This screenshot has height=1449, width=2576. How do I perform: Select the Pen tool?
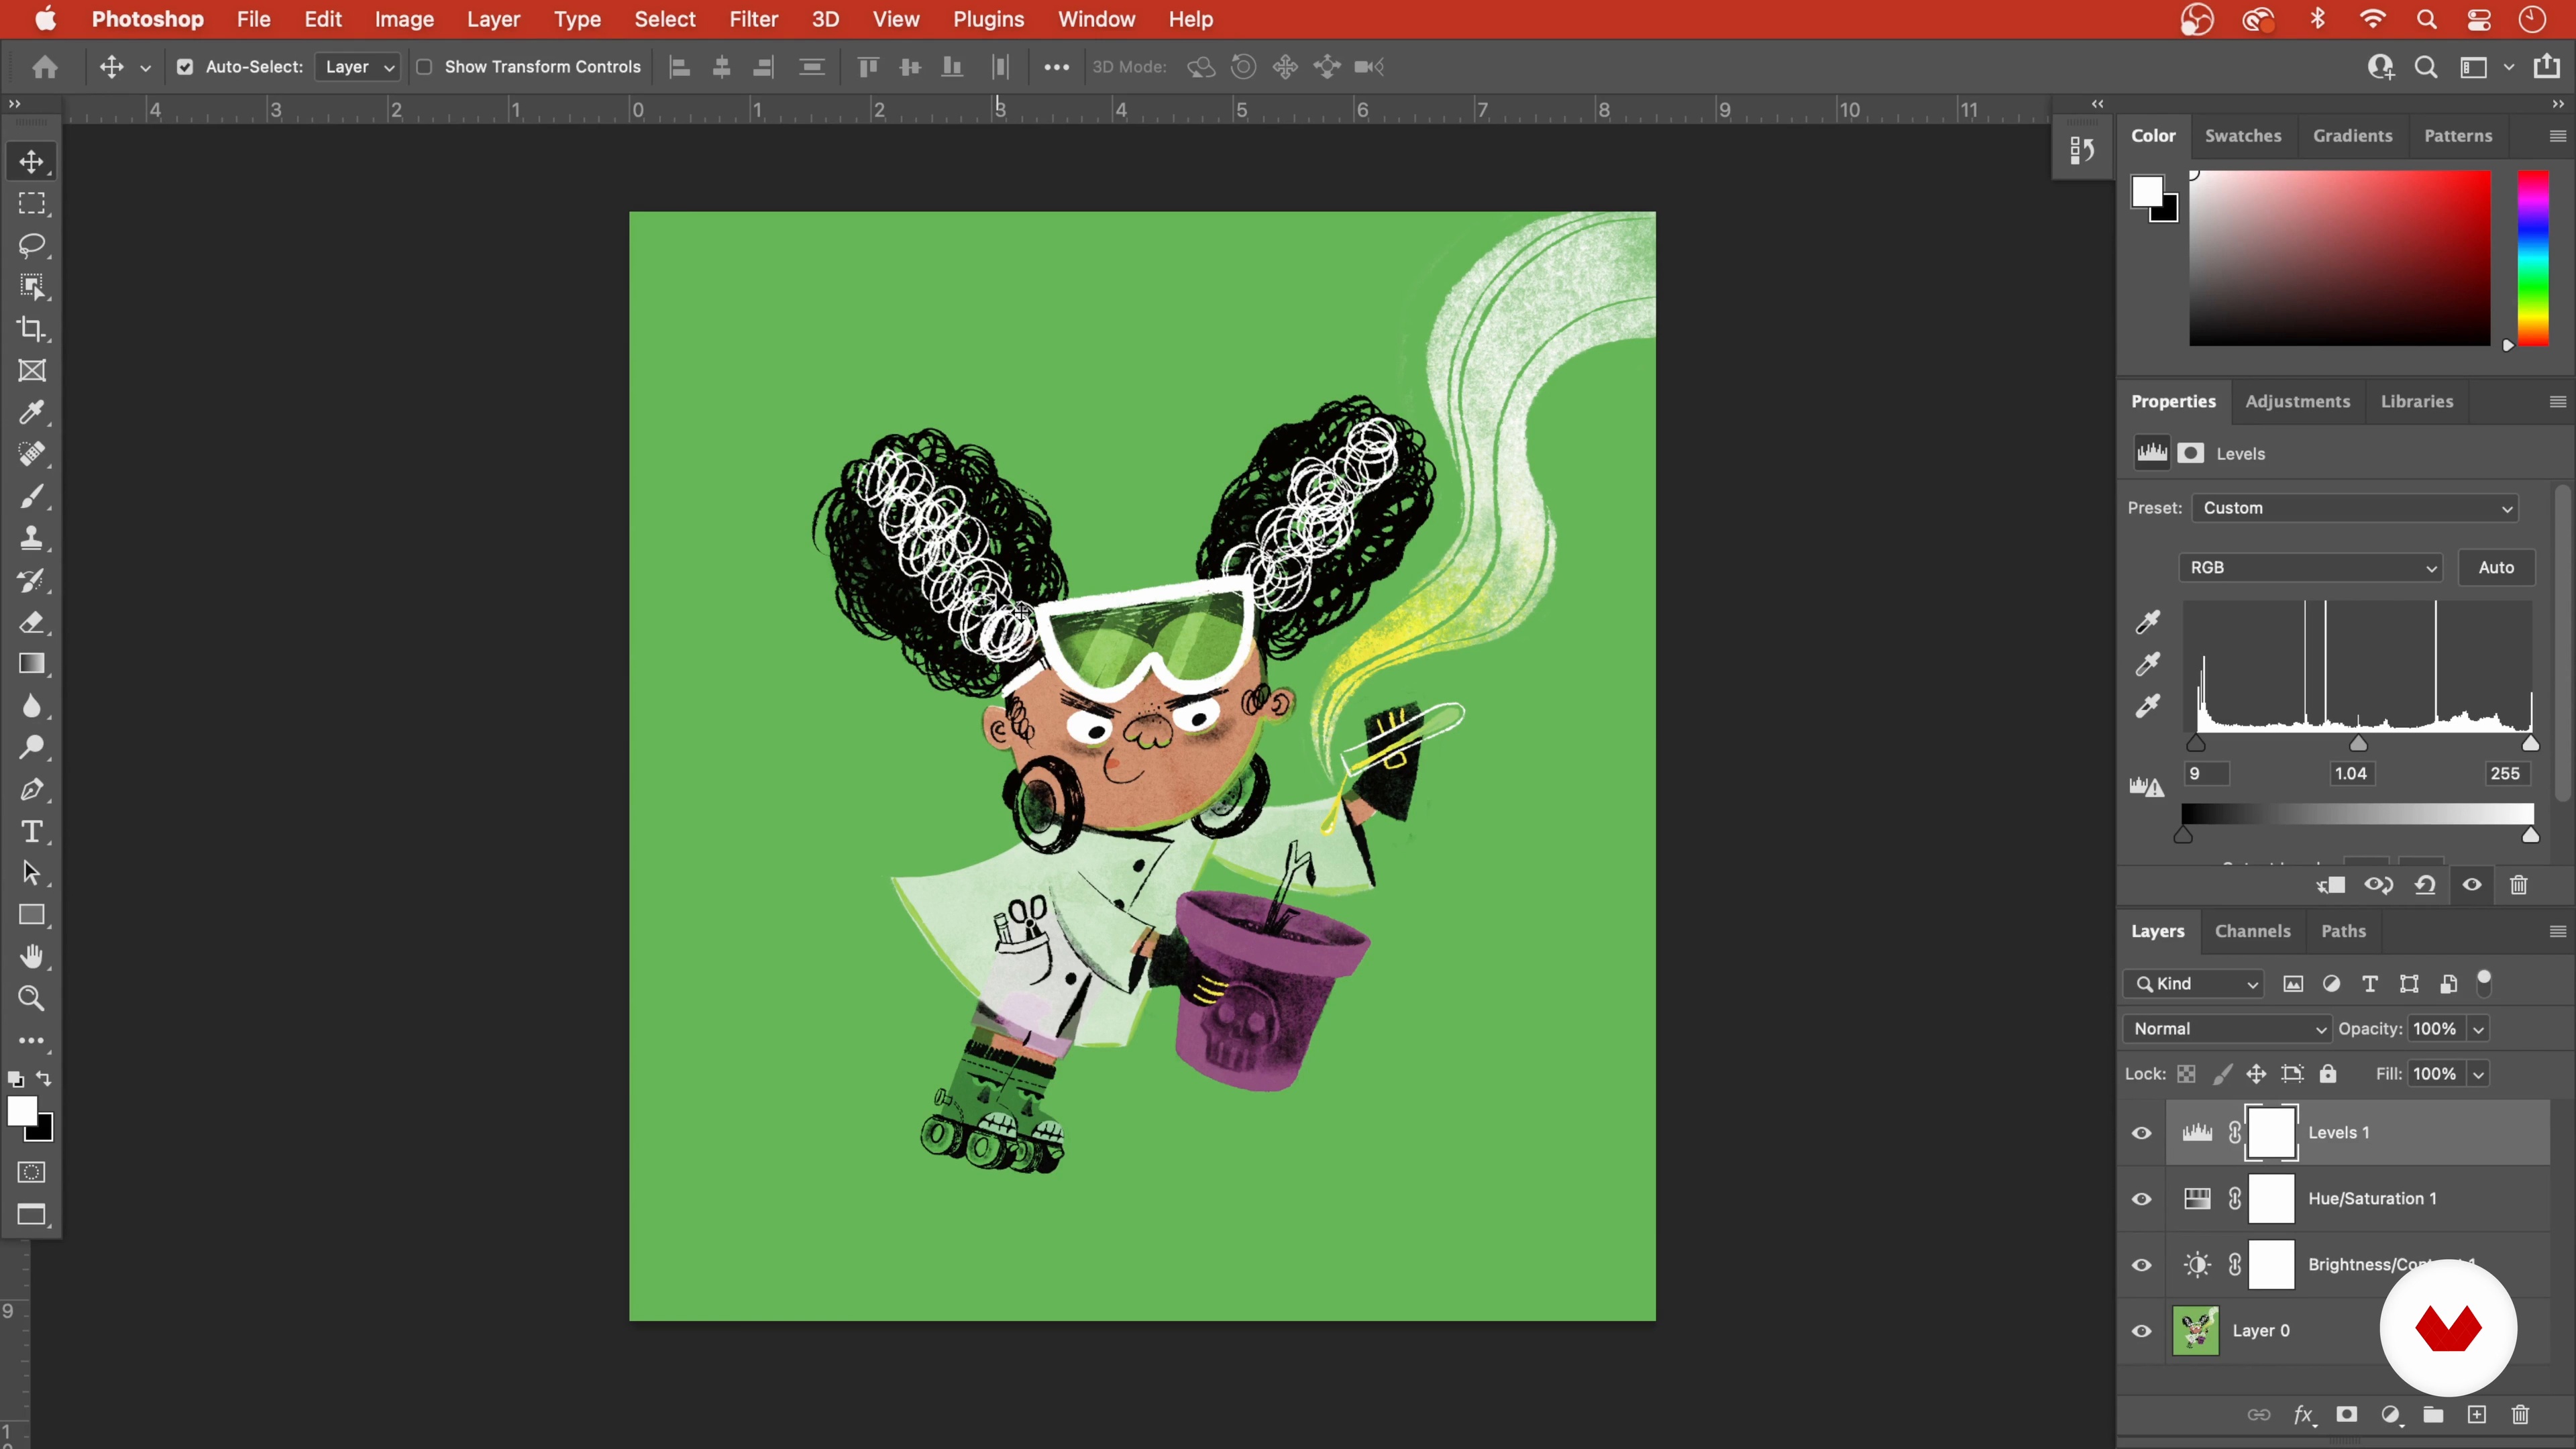click(32, 790)
